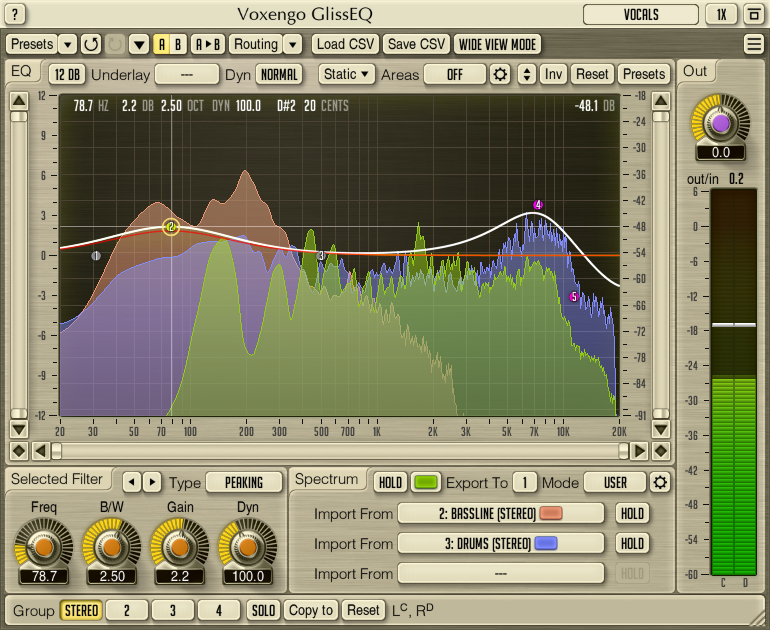
Task: Open the 2: BASSLINE import source selector
Action: tap(500, 514)
